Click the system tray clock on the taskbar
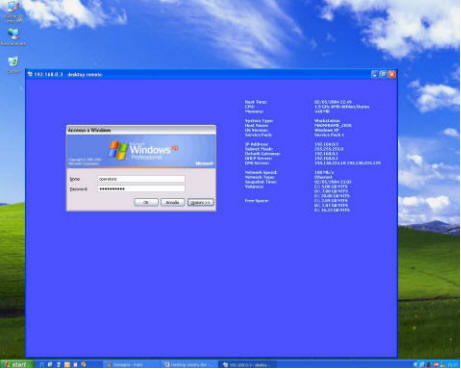 coord(453,365)
